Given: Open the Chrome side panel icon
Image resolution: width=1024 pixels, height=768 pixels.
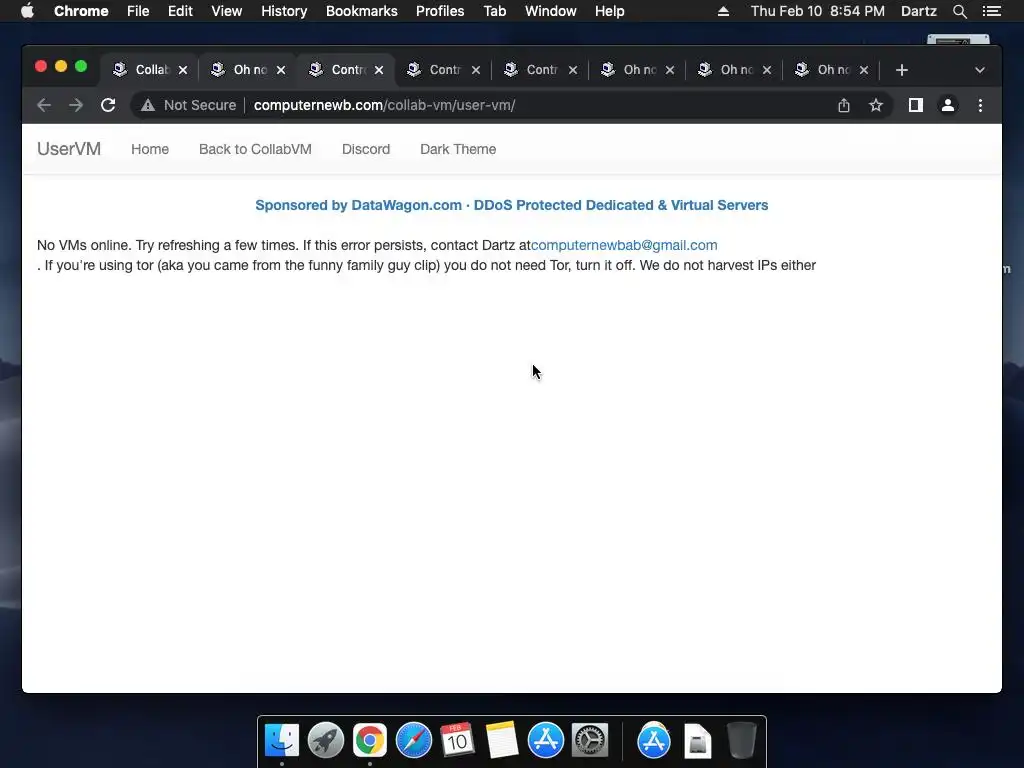Looking at the screenshot, I should point(916,105).
